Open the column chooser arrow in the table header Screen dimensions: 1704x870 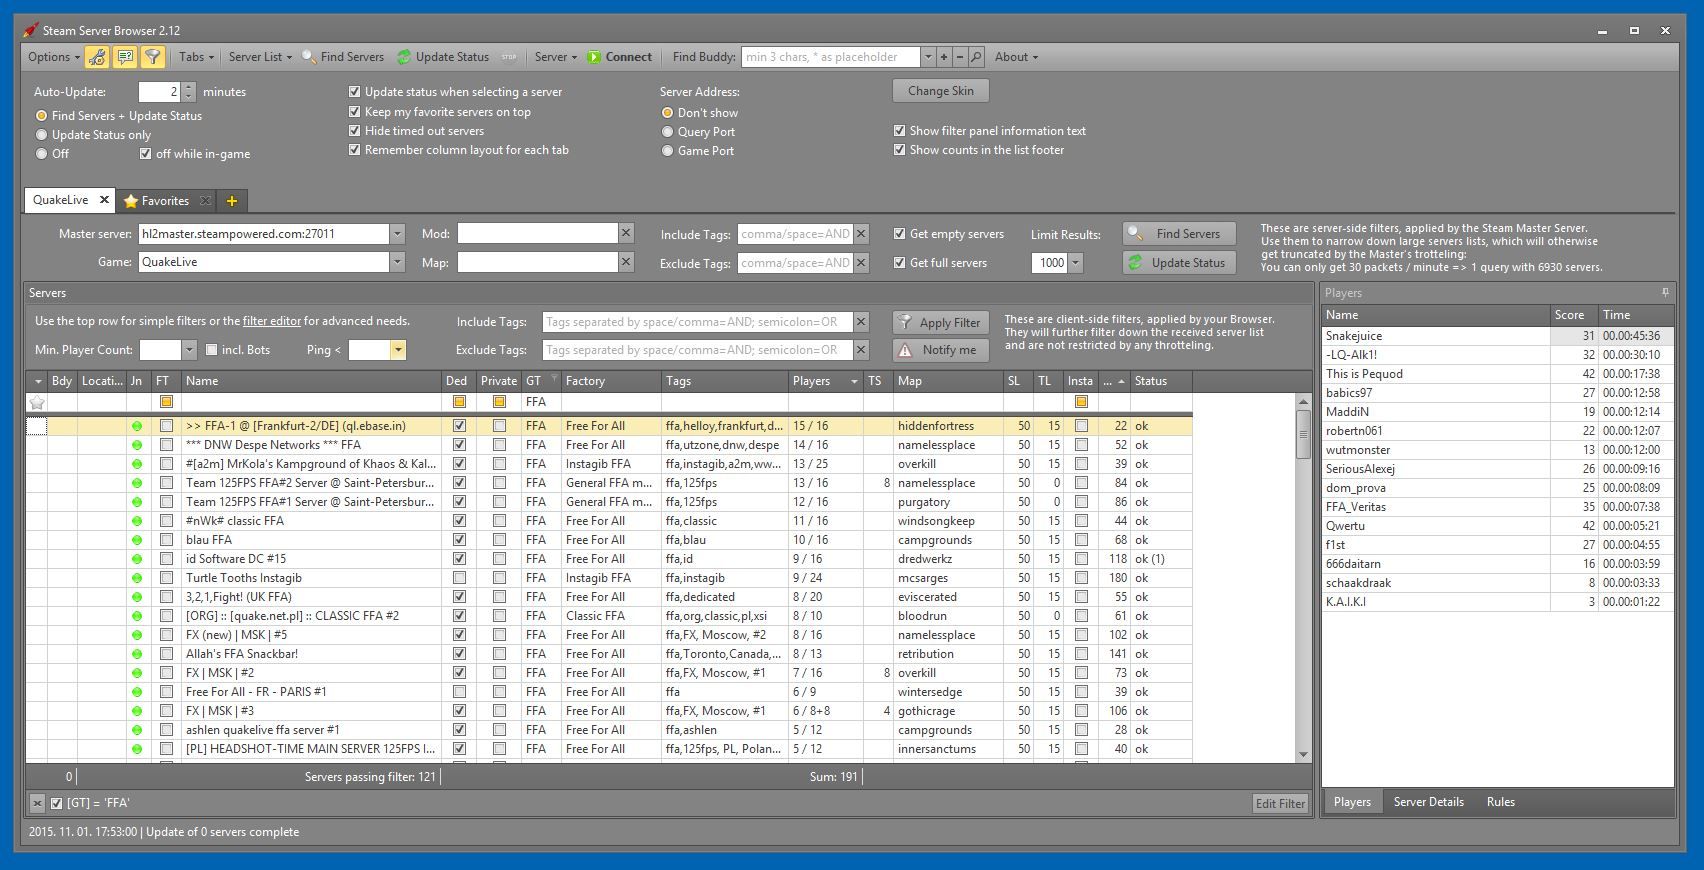[x=38, y=381]
